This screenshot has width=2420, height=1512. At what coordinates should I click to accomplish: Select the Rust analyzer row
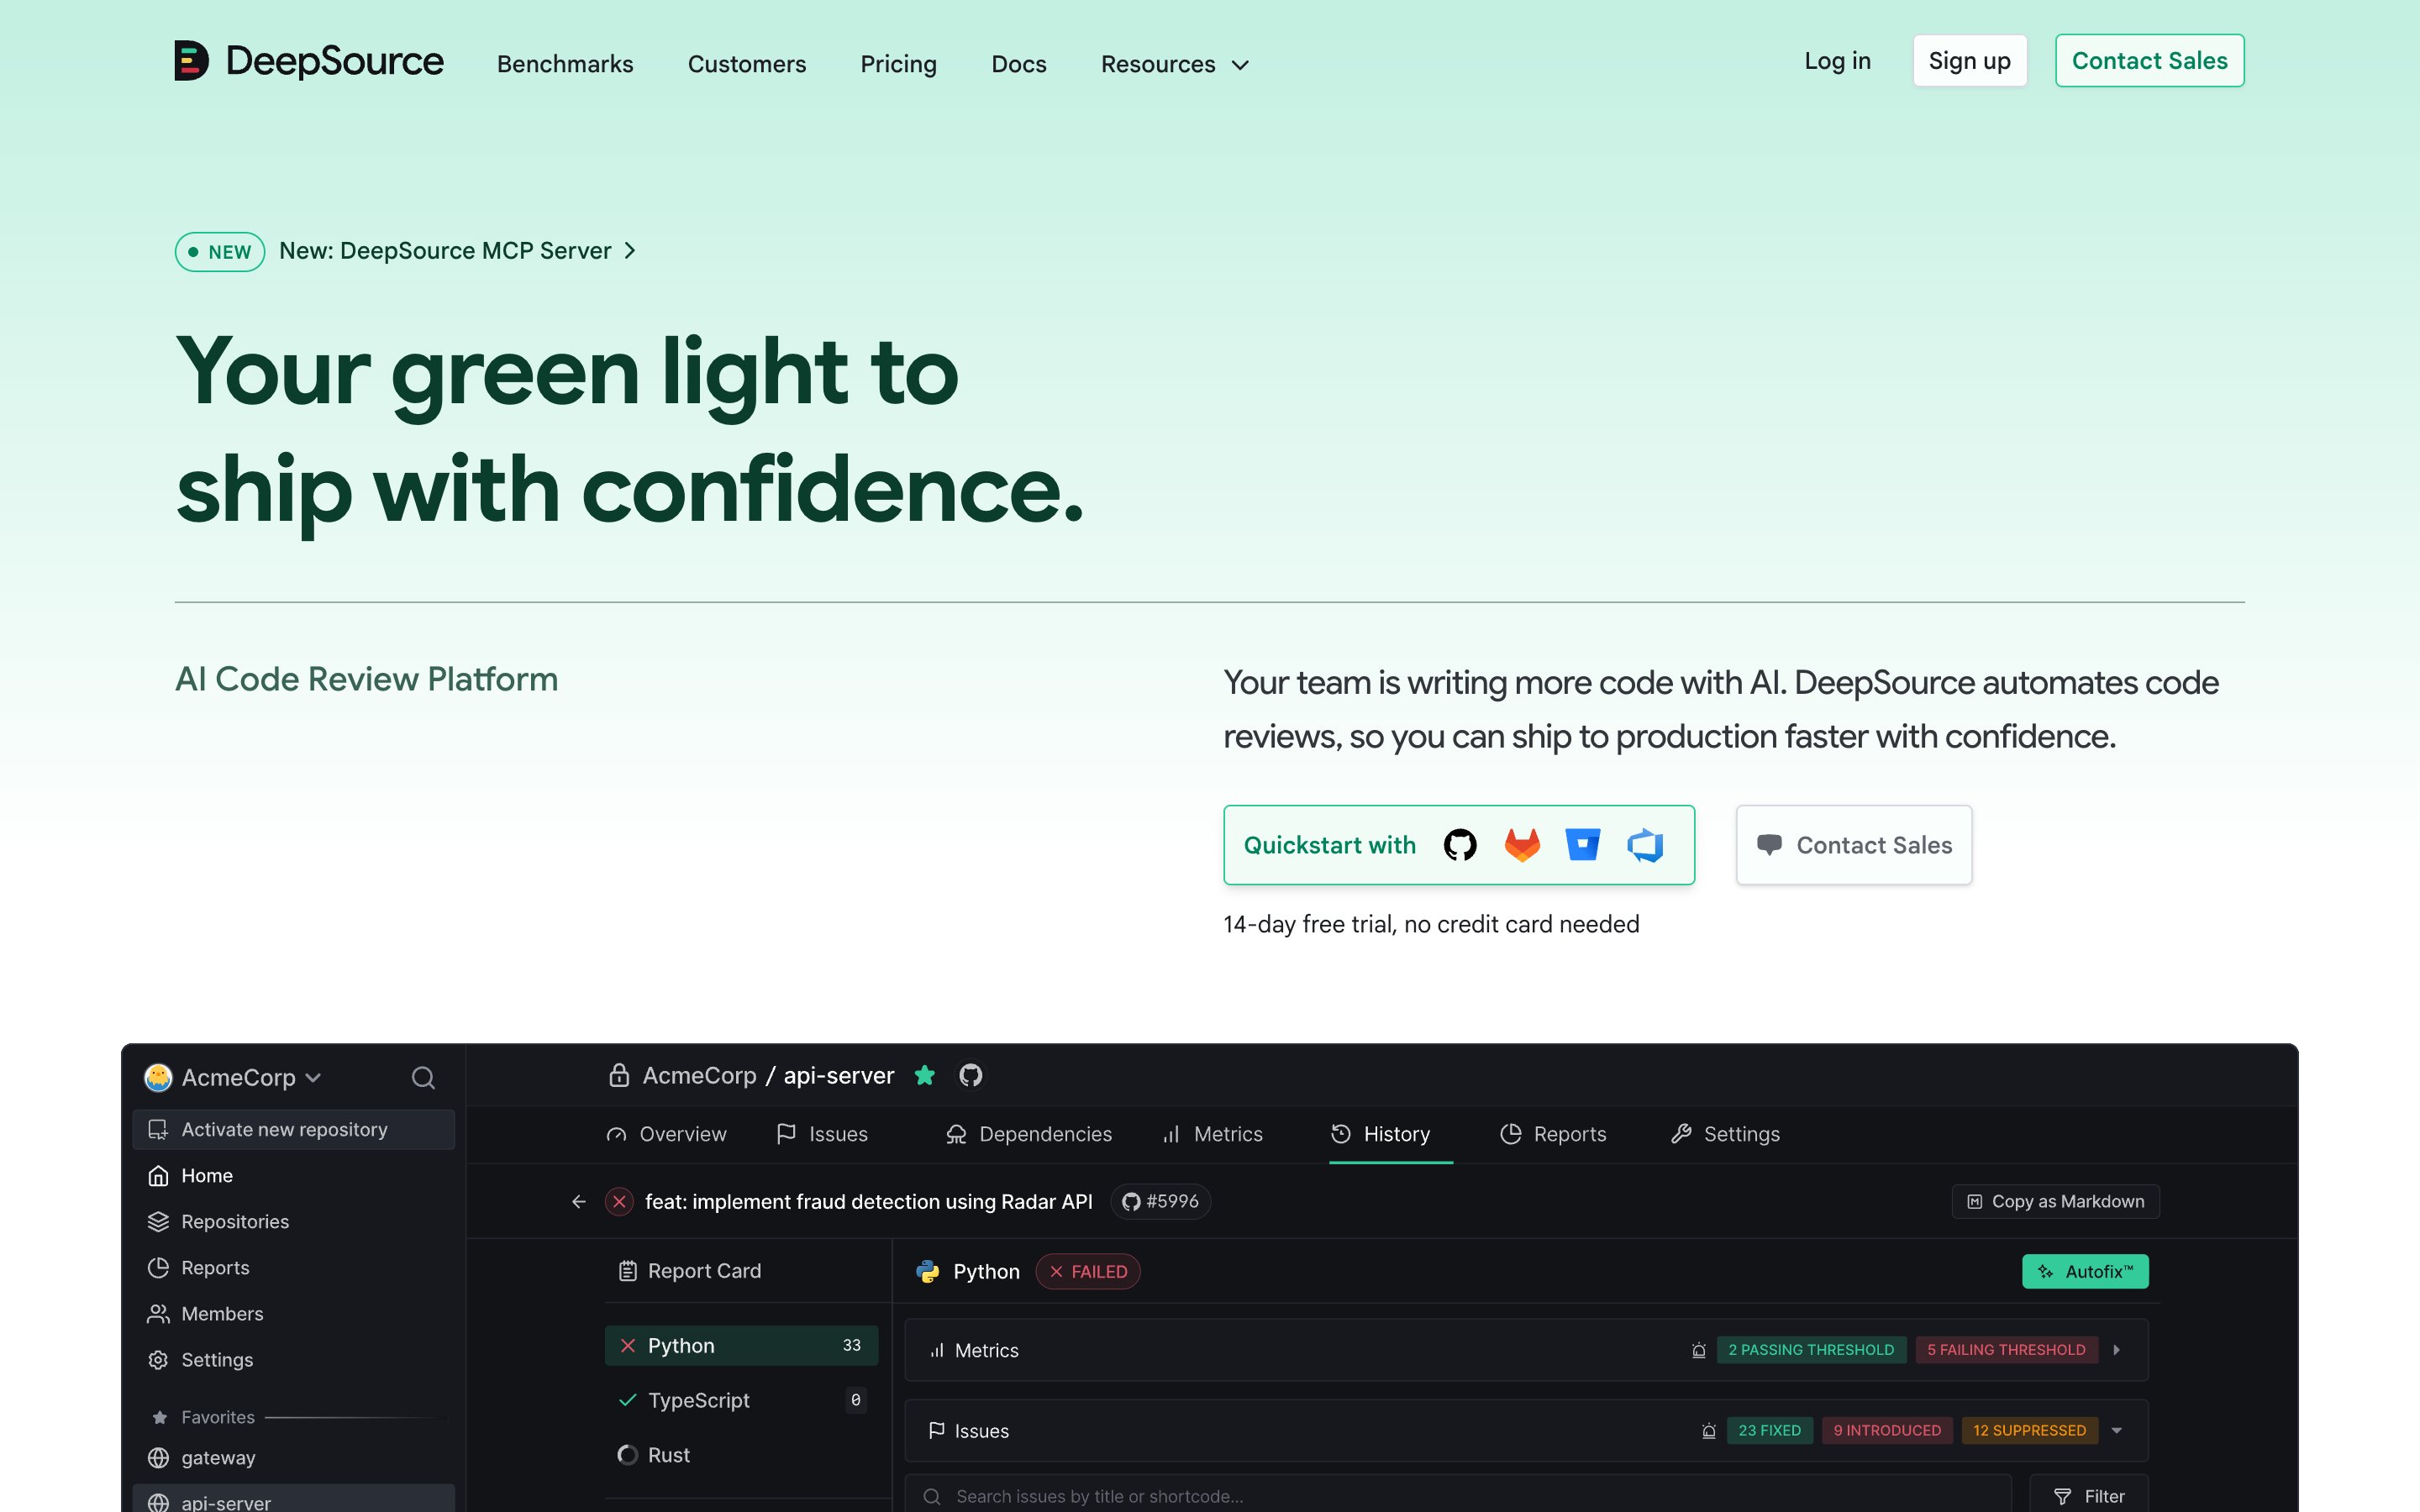point(741,1455)
